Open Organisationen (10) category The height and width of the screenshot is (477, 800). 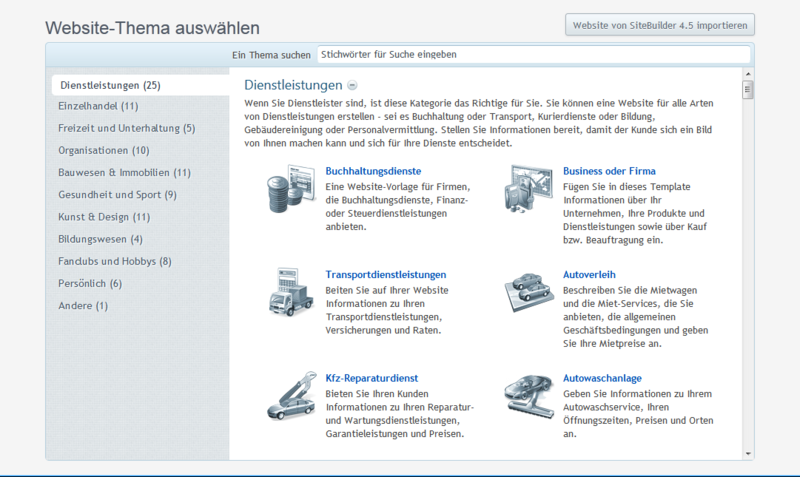(x=104, y=150)
